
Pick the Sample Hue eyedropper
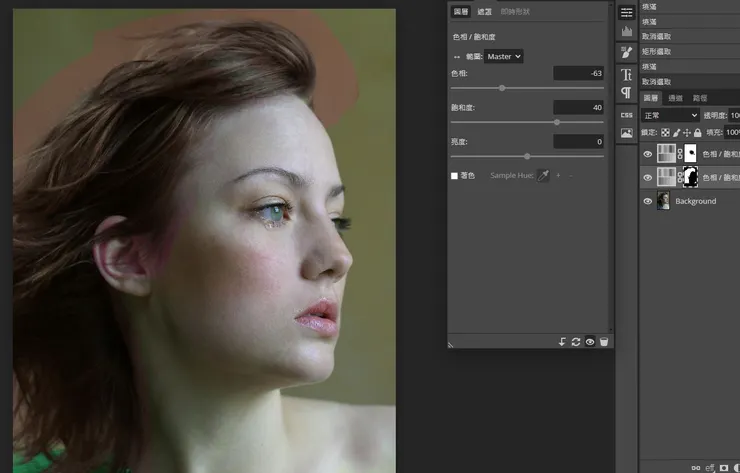pyautogui.click(x=543, y=175)
